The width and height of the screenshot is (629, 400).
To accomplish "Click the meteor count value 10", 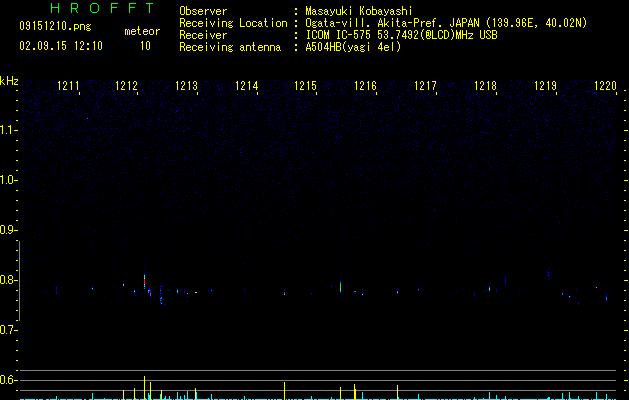I will [145, 46].
